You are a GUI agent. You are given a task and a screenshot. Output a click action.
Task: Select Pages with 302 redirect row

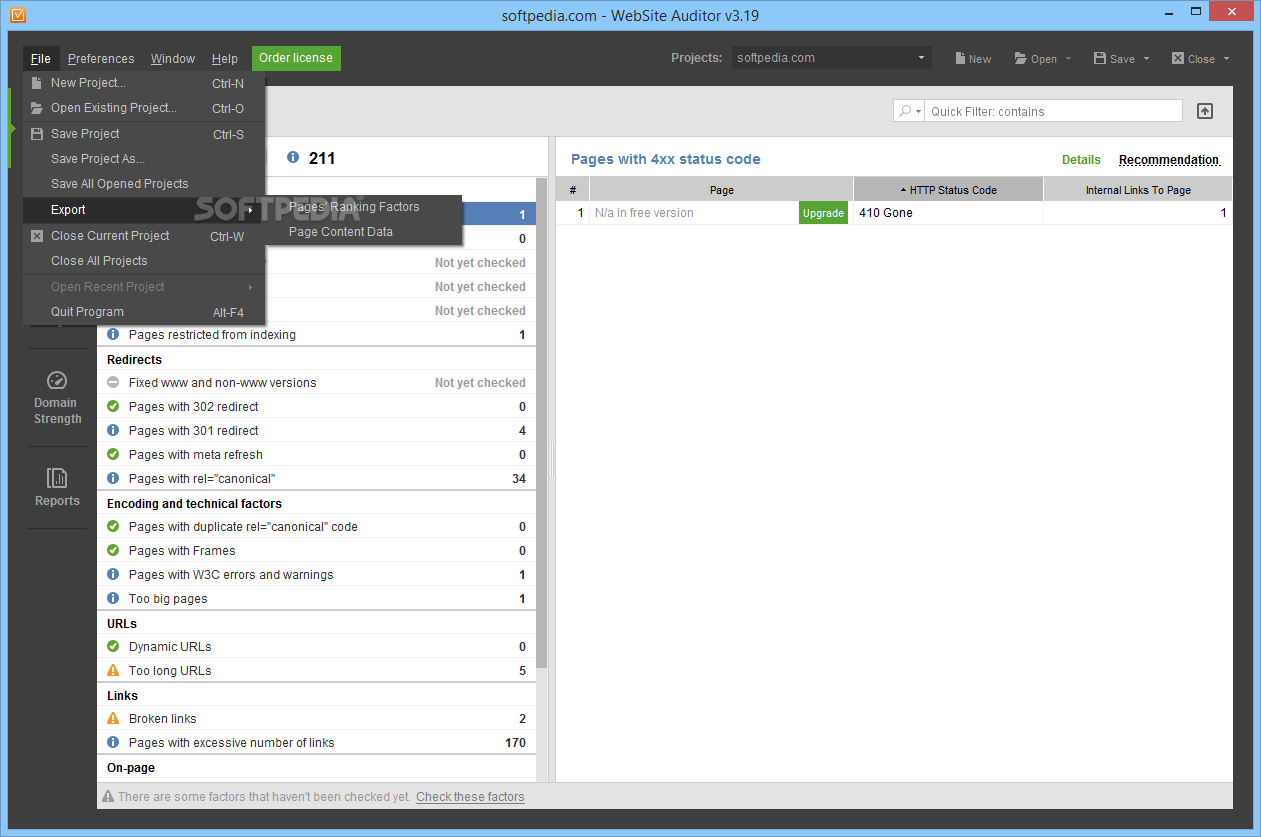tap(316, 407)
